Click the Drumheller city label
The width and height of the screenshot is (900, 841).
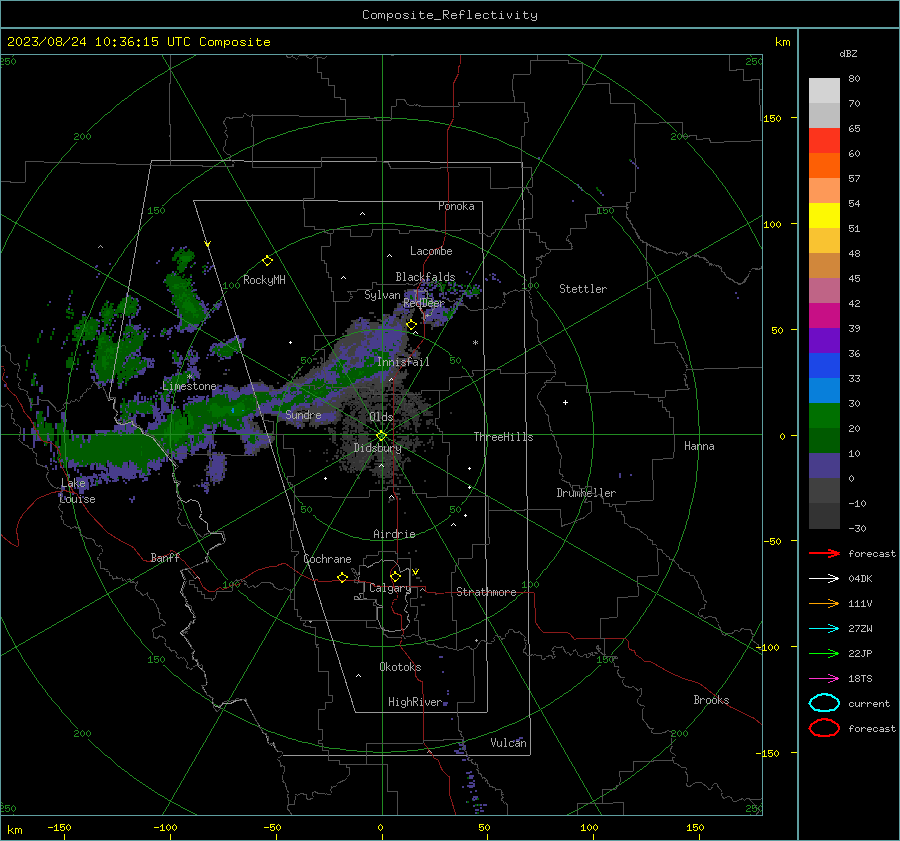(586, 493)
